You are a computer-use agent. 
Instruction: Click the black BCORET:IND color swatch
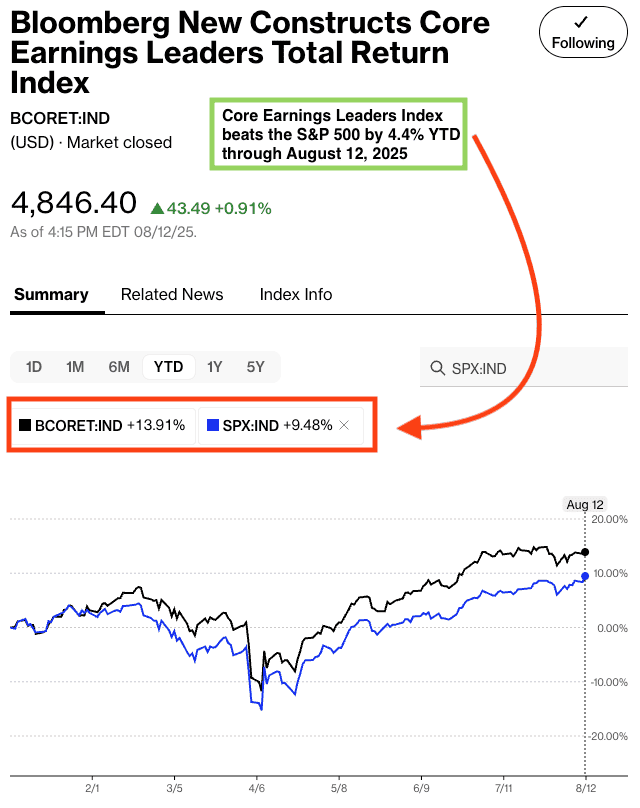pyautogui.click(x=25, y=425)
